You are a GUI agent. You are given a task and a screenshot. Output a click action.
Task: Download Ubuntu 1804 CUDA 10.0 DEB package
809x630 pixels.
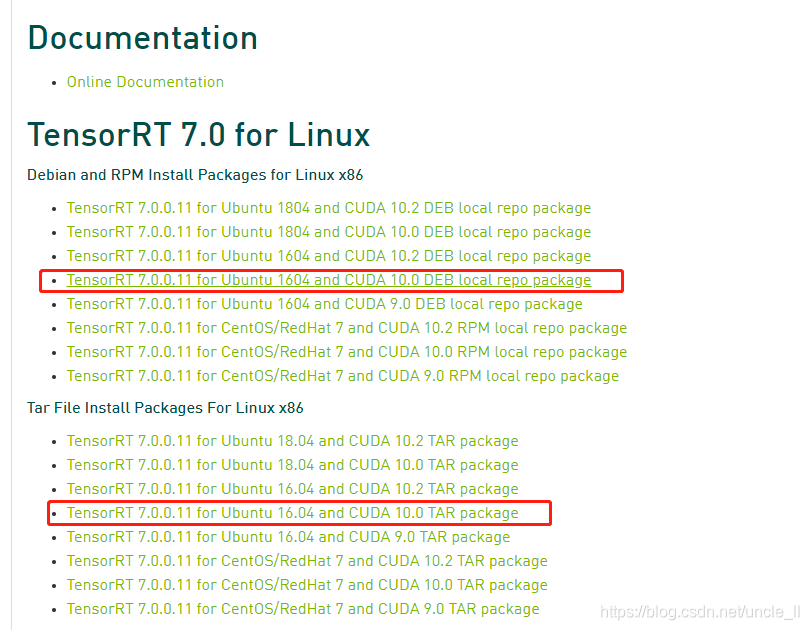click(329, 232)
